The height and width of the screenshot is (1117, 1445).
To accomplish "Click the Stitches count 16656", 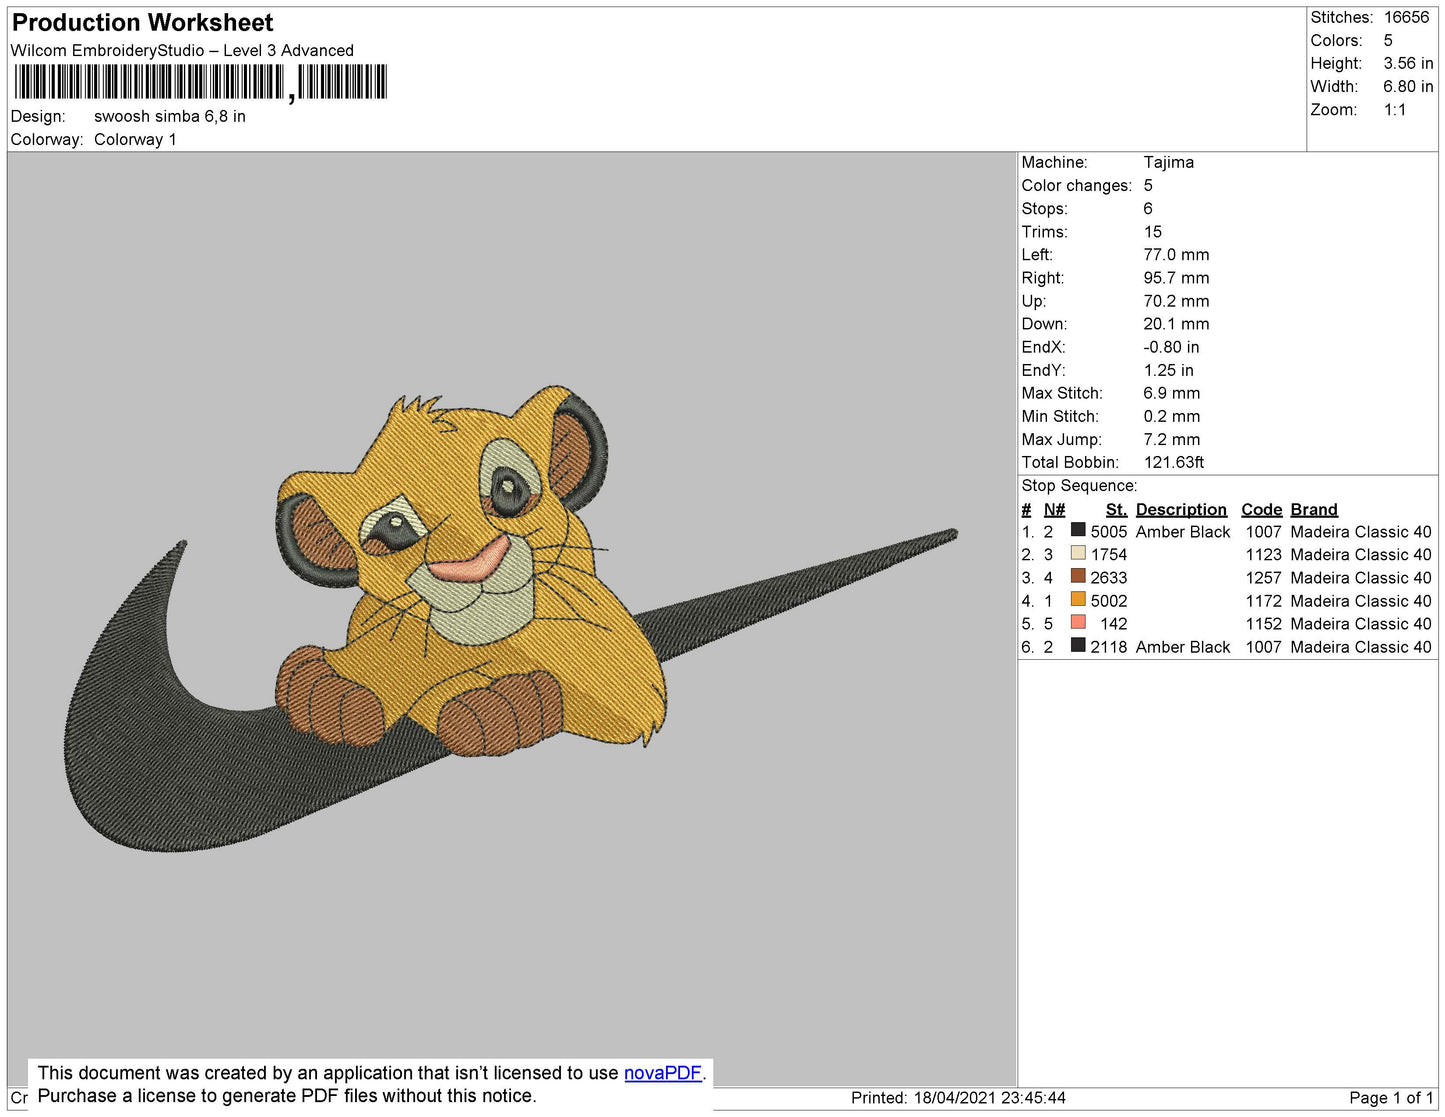I will [1406, 17].
